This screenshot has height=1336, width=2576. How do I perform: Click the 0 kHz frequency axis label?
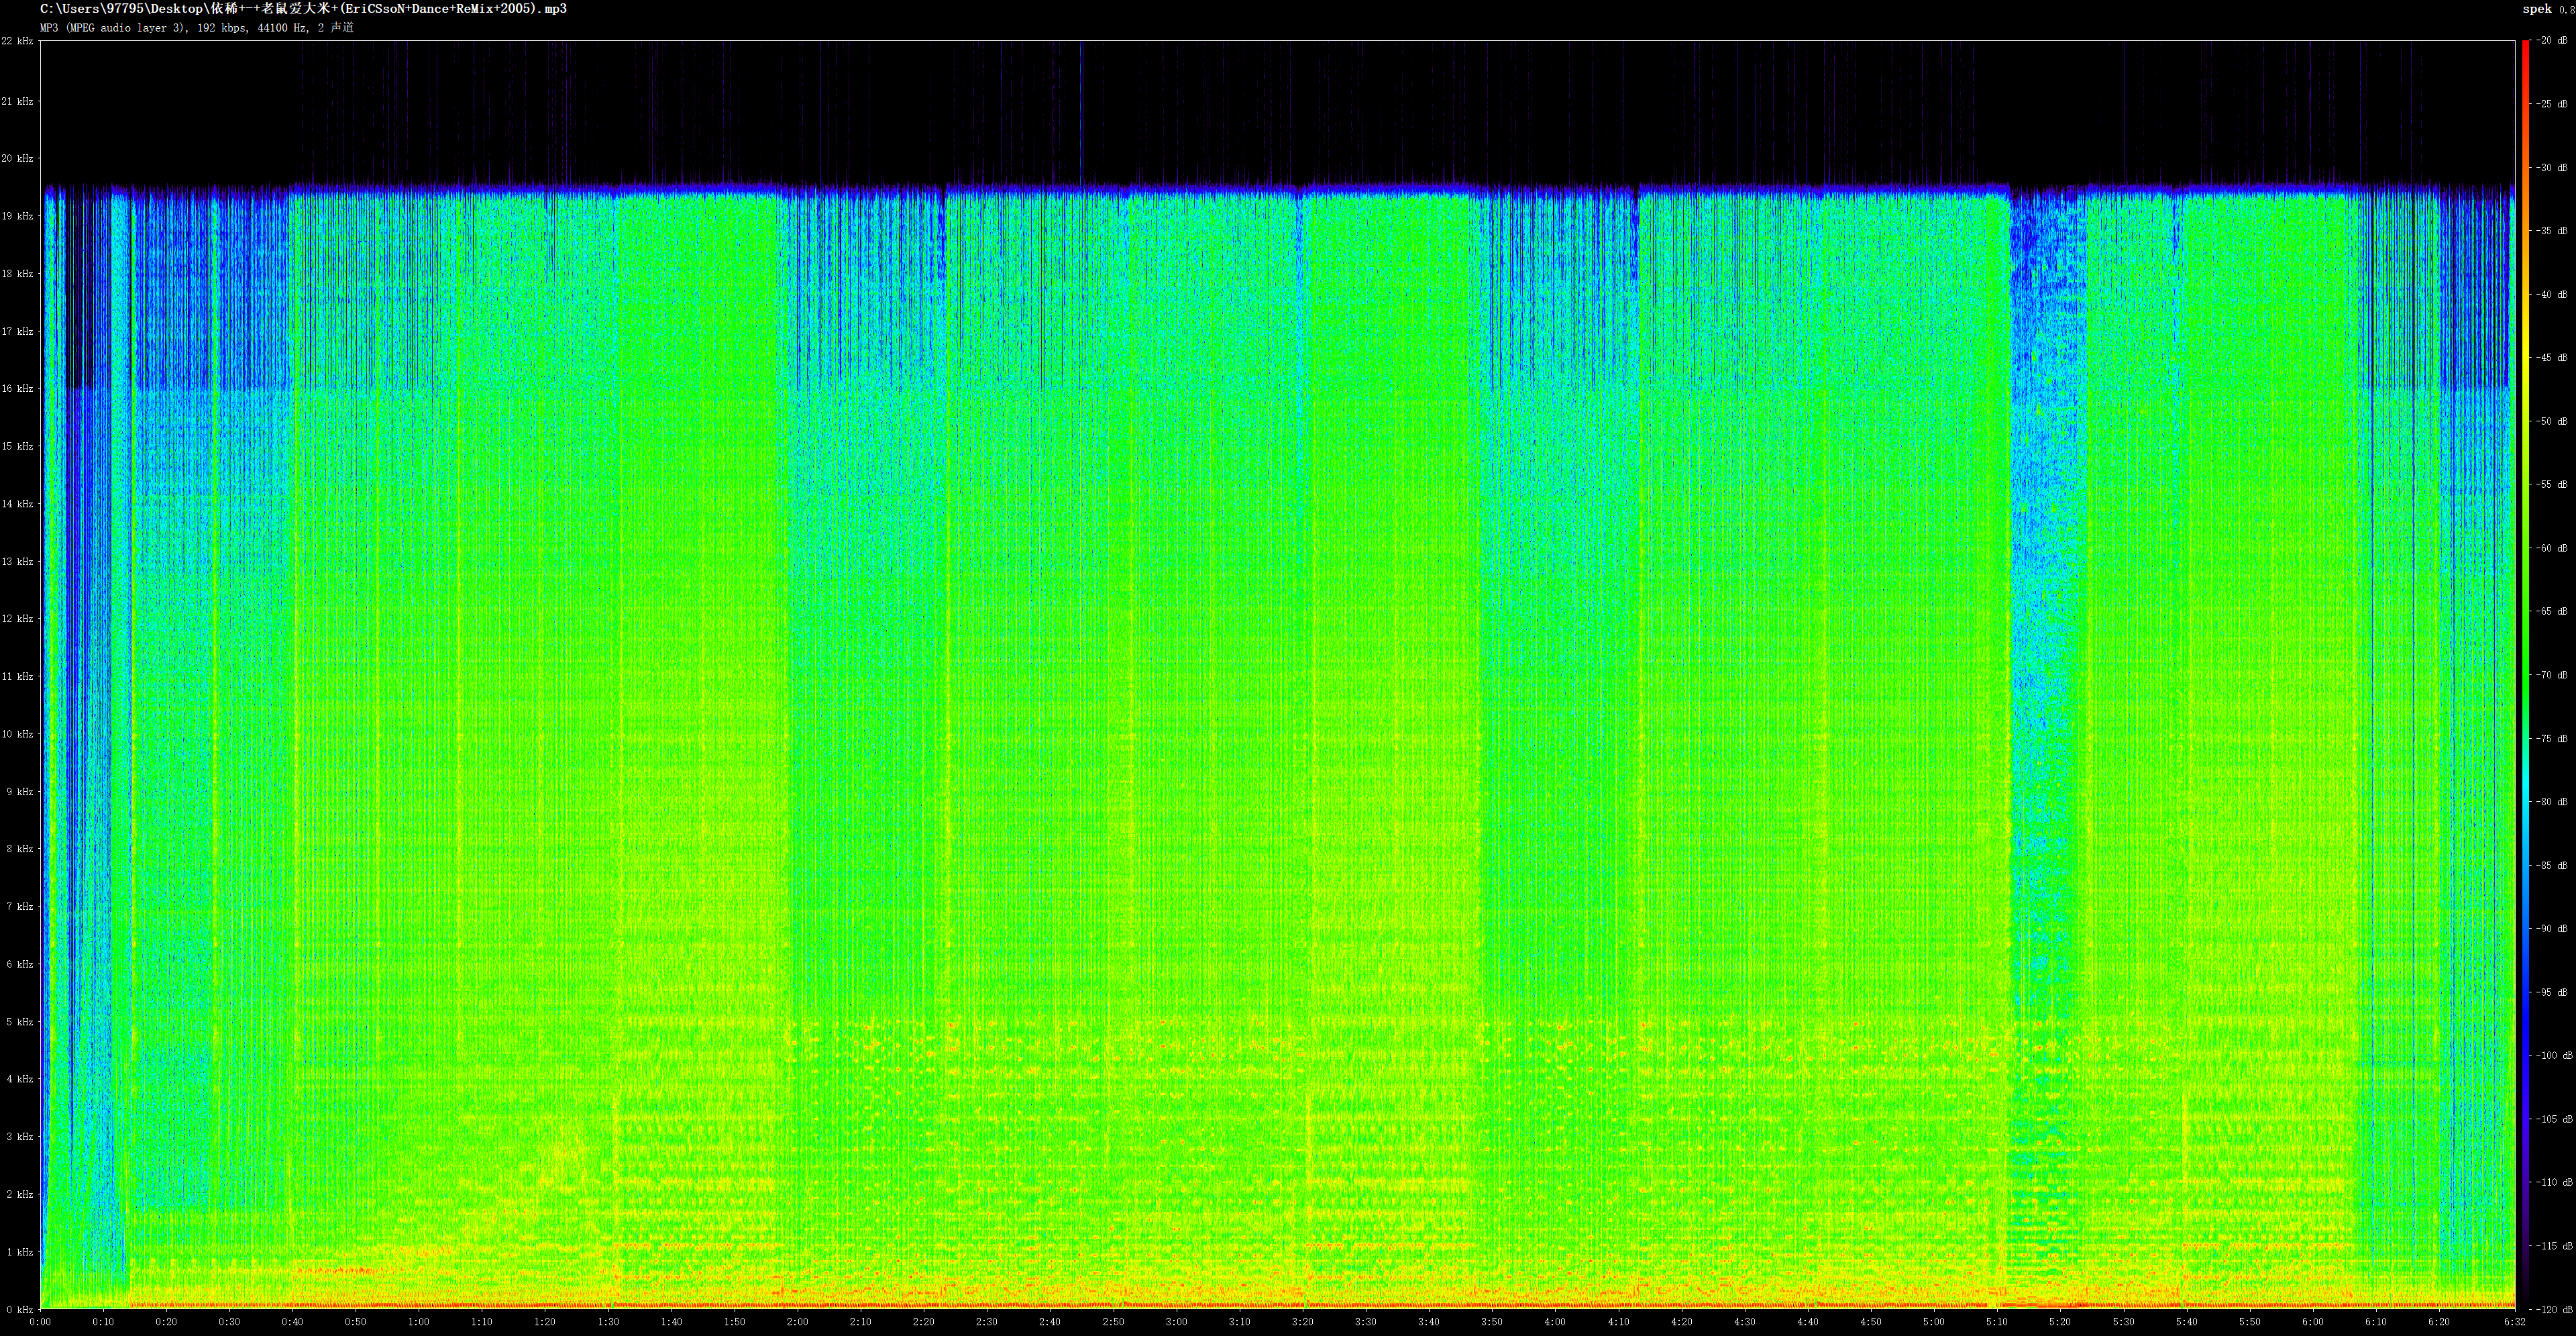(x=20, y=1309)
